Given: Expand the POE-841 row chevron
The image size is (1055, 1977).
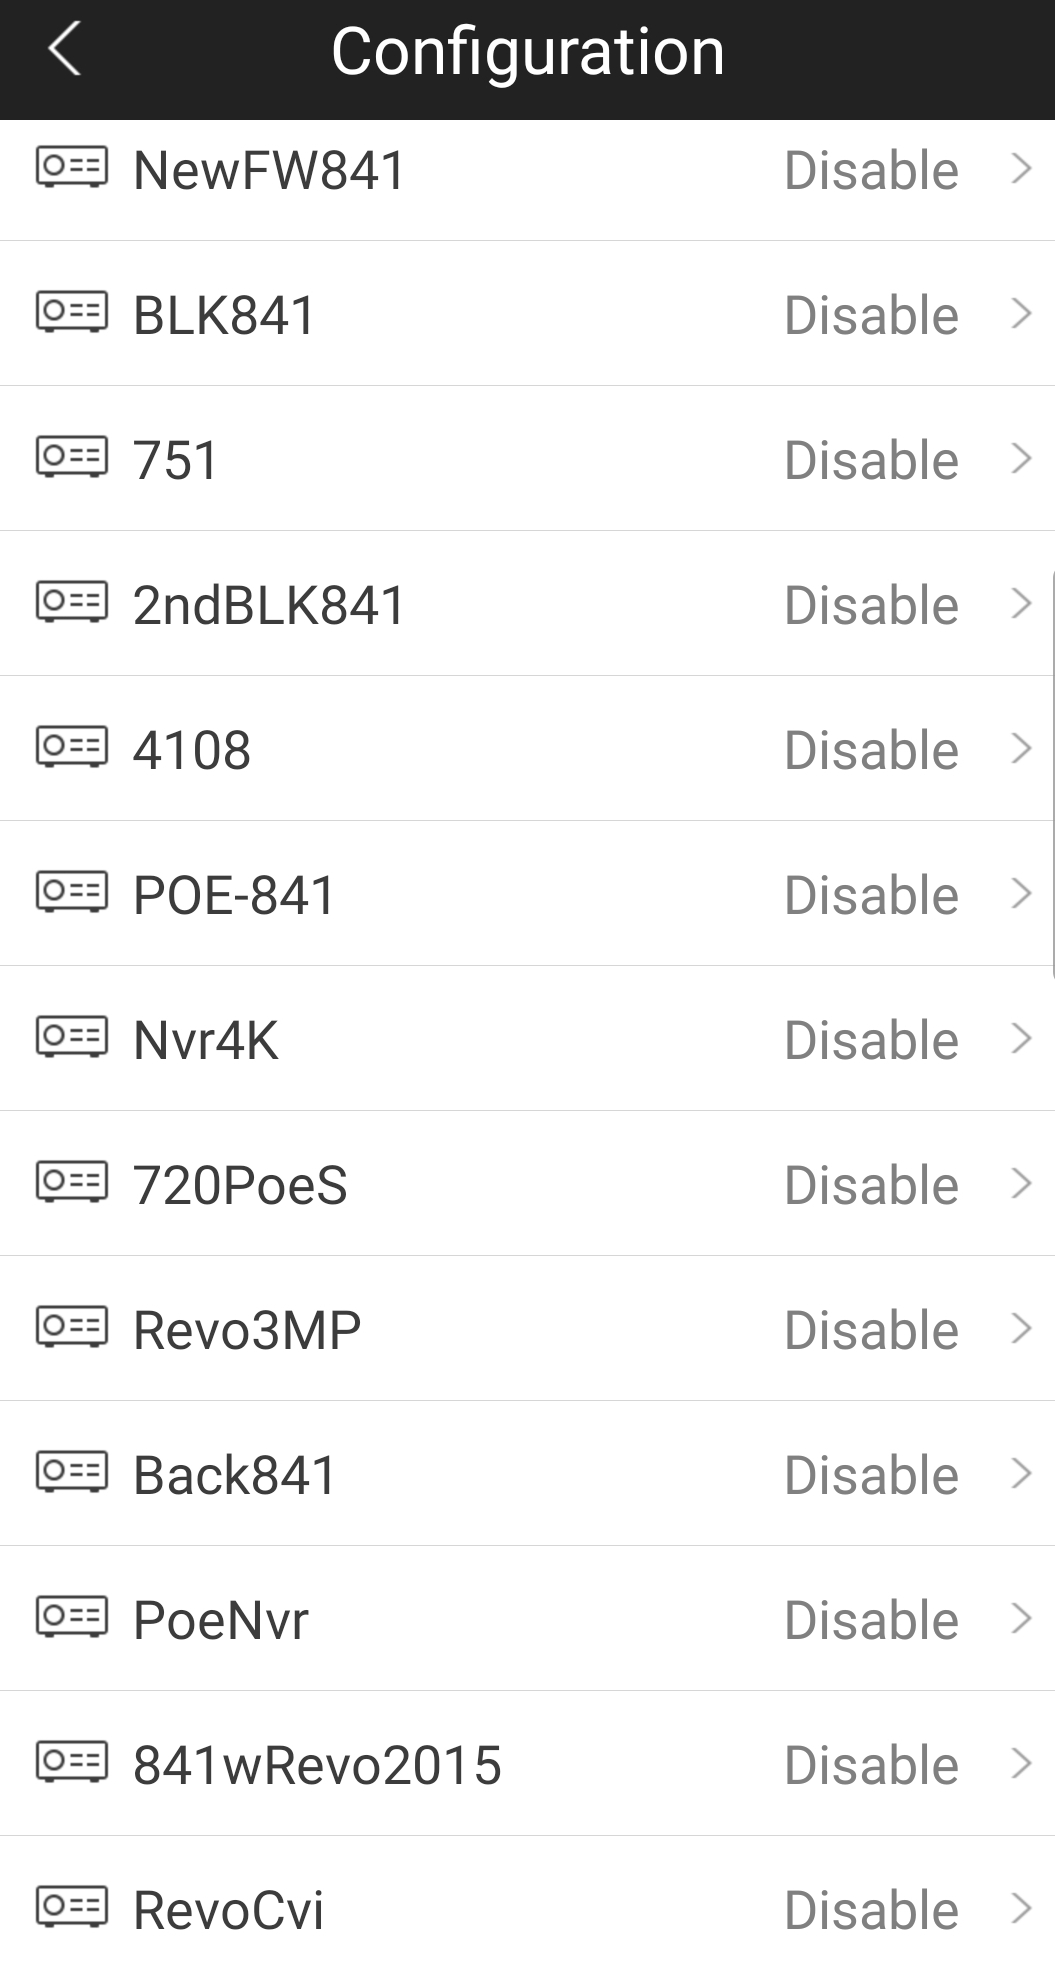Looking at the screenshot, I should (x=1021, y=894).
